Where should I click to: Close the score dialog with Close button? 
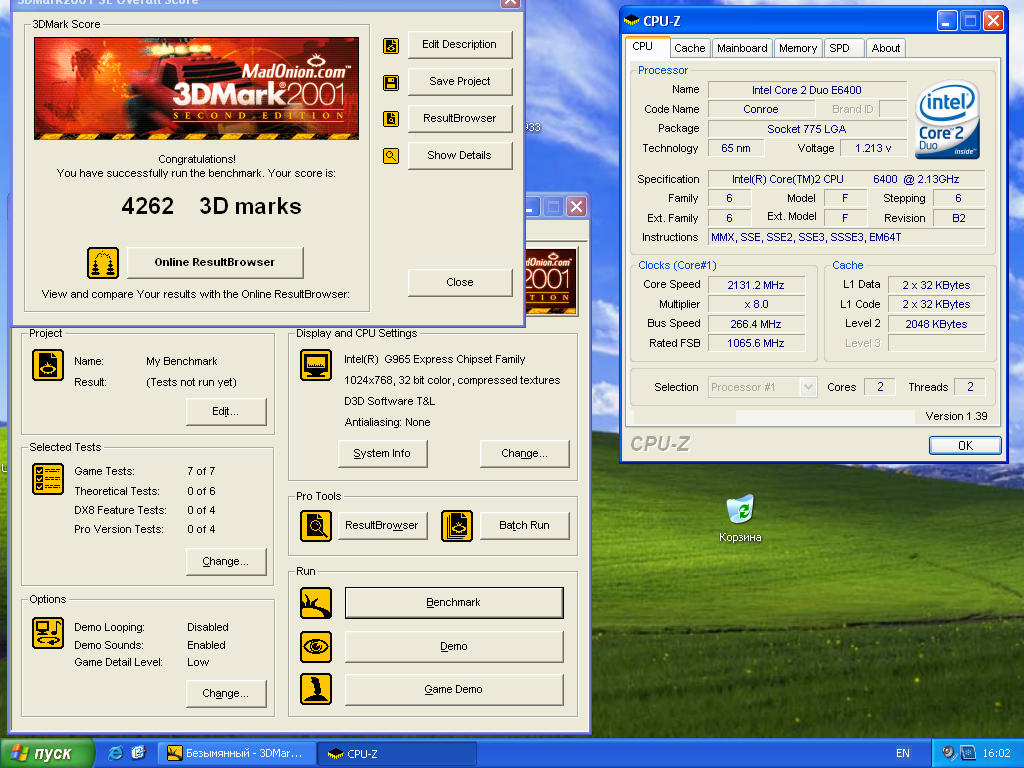(x=460, y=283)
